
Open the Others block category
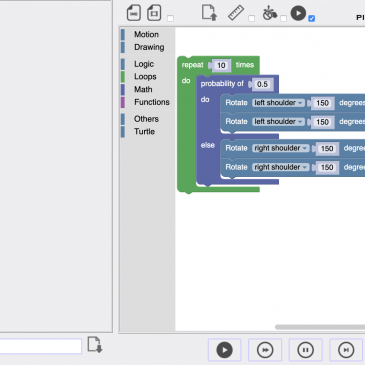pyautogui.click(x=146, y=119)
